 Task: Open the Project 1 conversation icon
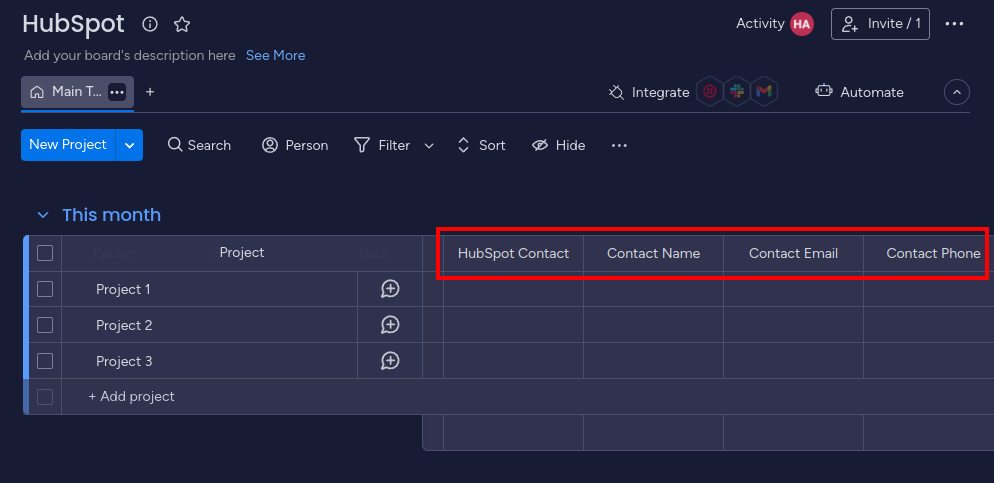pyautogui.click(x=390, y=289)
